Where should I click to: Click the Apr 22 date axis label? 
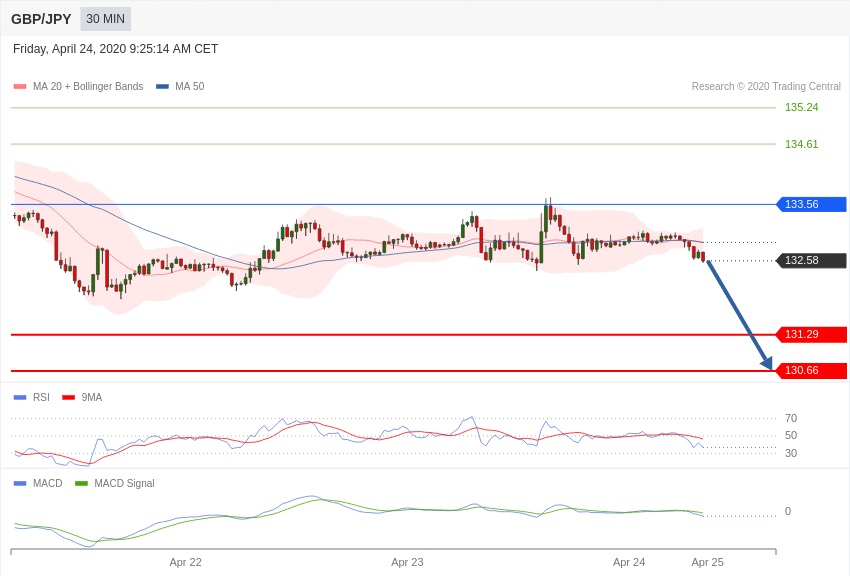tap(185, 562)
